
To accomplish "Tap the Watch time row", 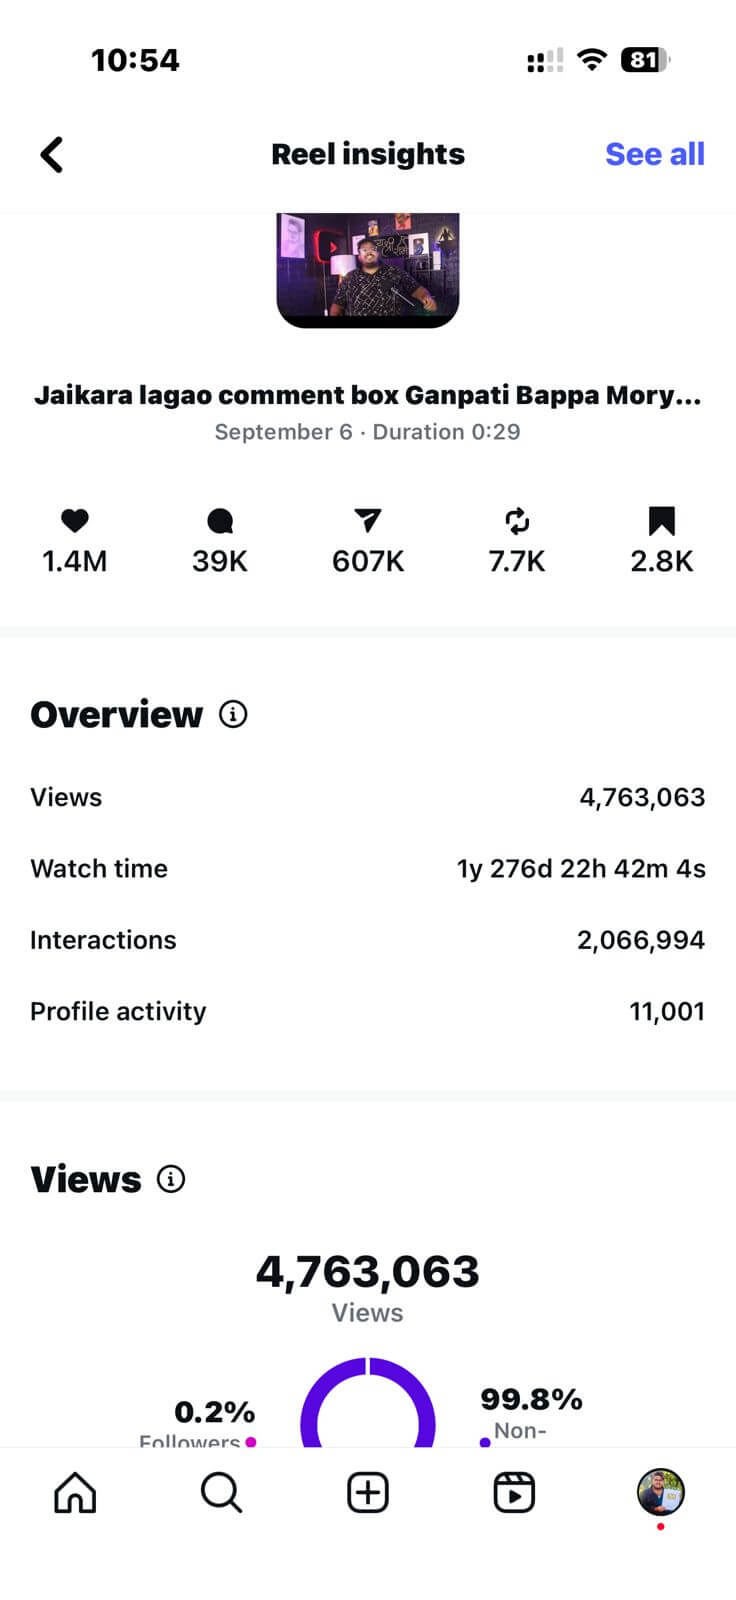I will tap(368, 868).
